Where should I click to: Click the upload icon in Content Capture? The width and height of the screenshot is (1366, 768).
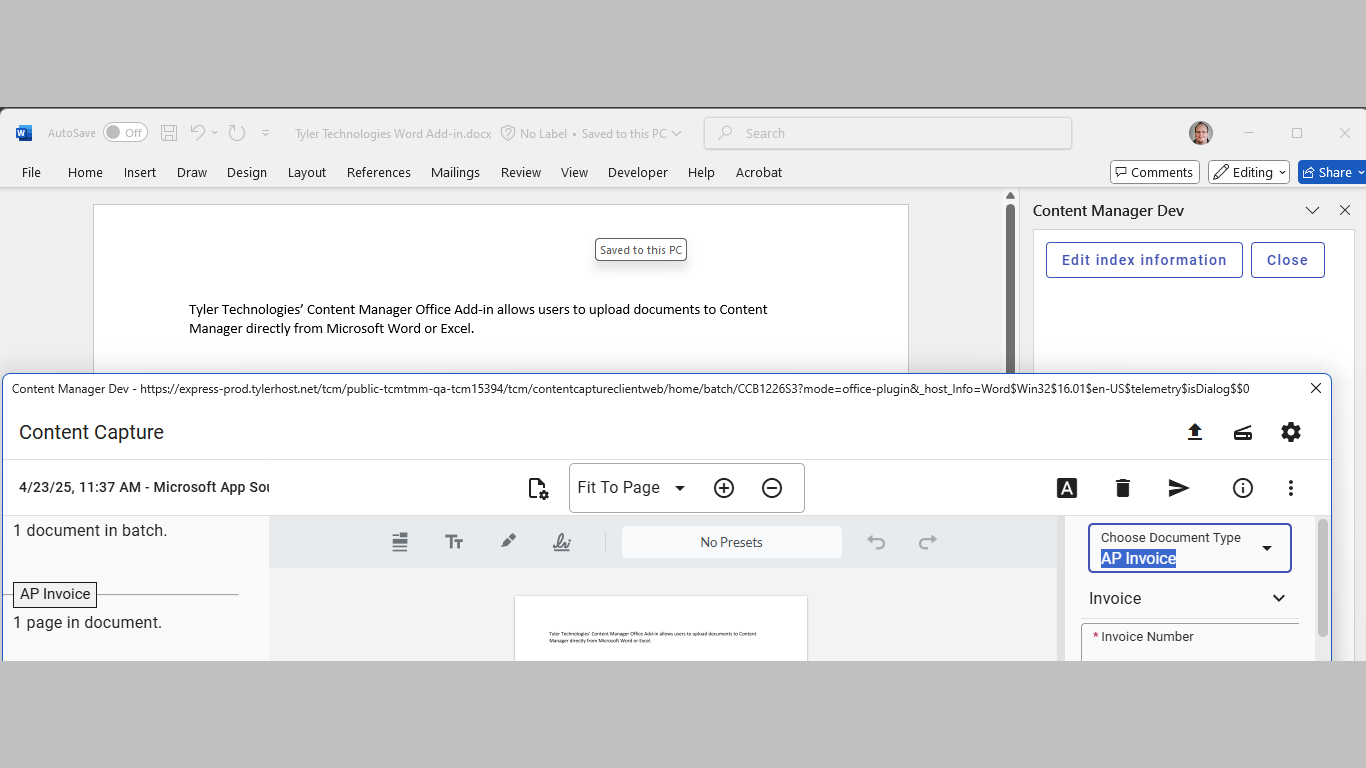pyautogui.click(x=1194, y=432)
